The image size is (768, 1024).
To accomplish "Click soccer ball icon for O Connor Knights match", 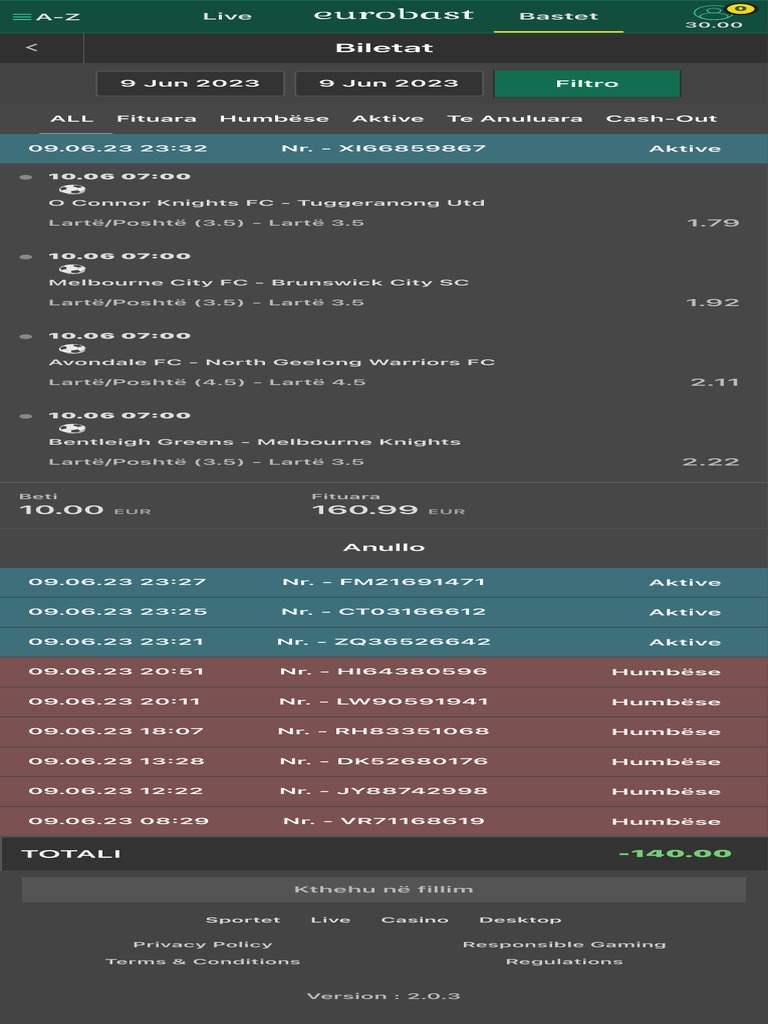I will [x=72, y=189].
